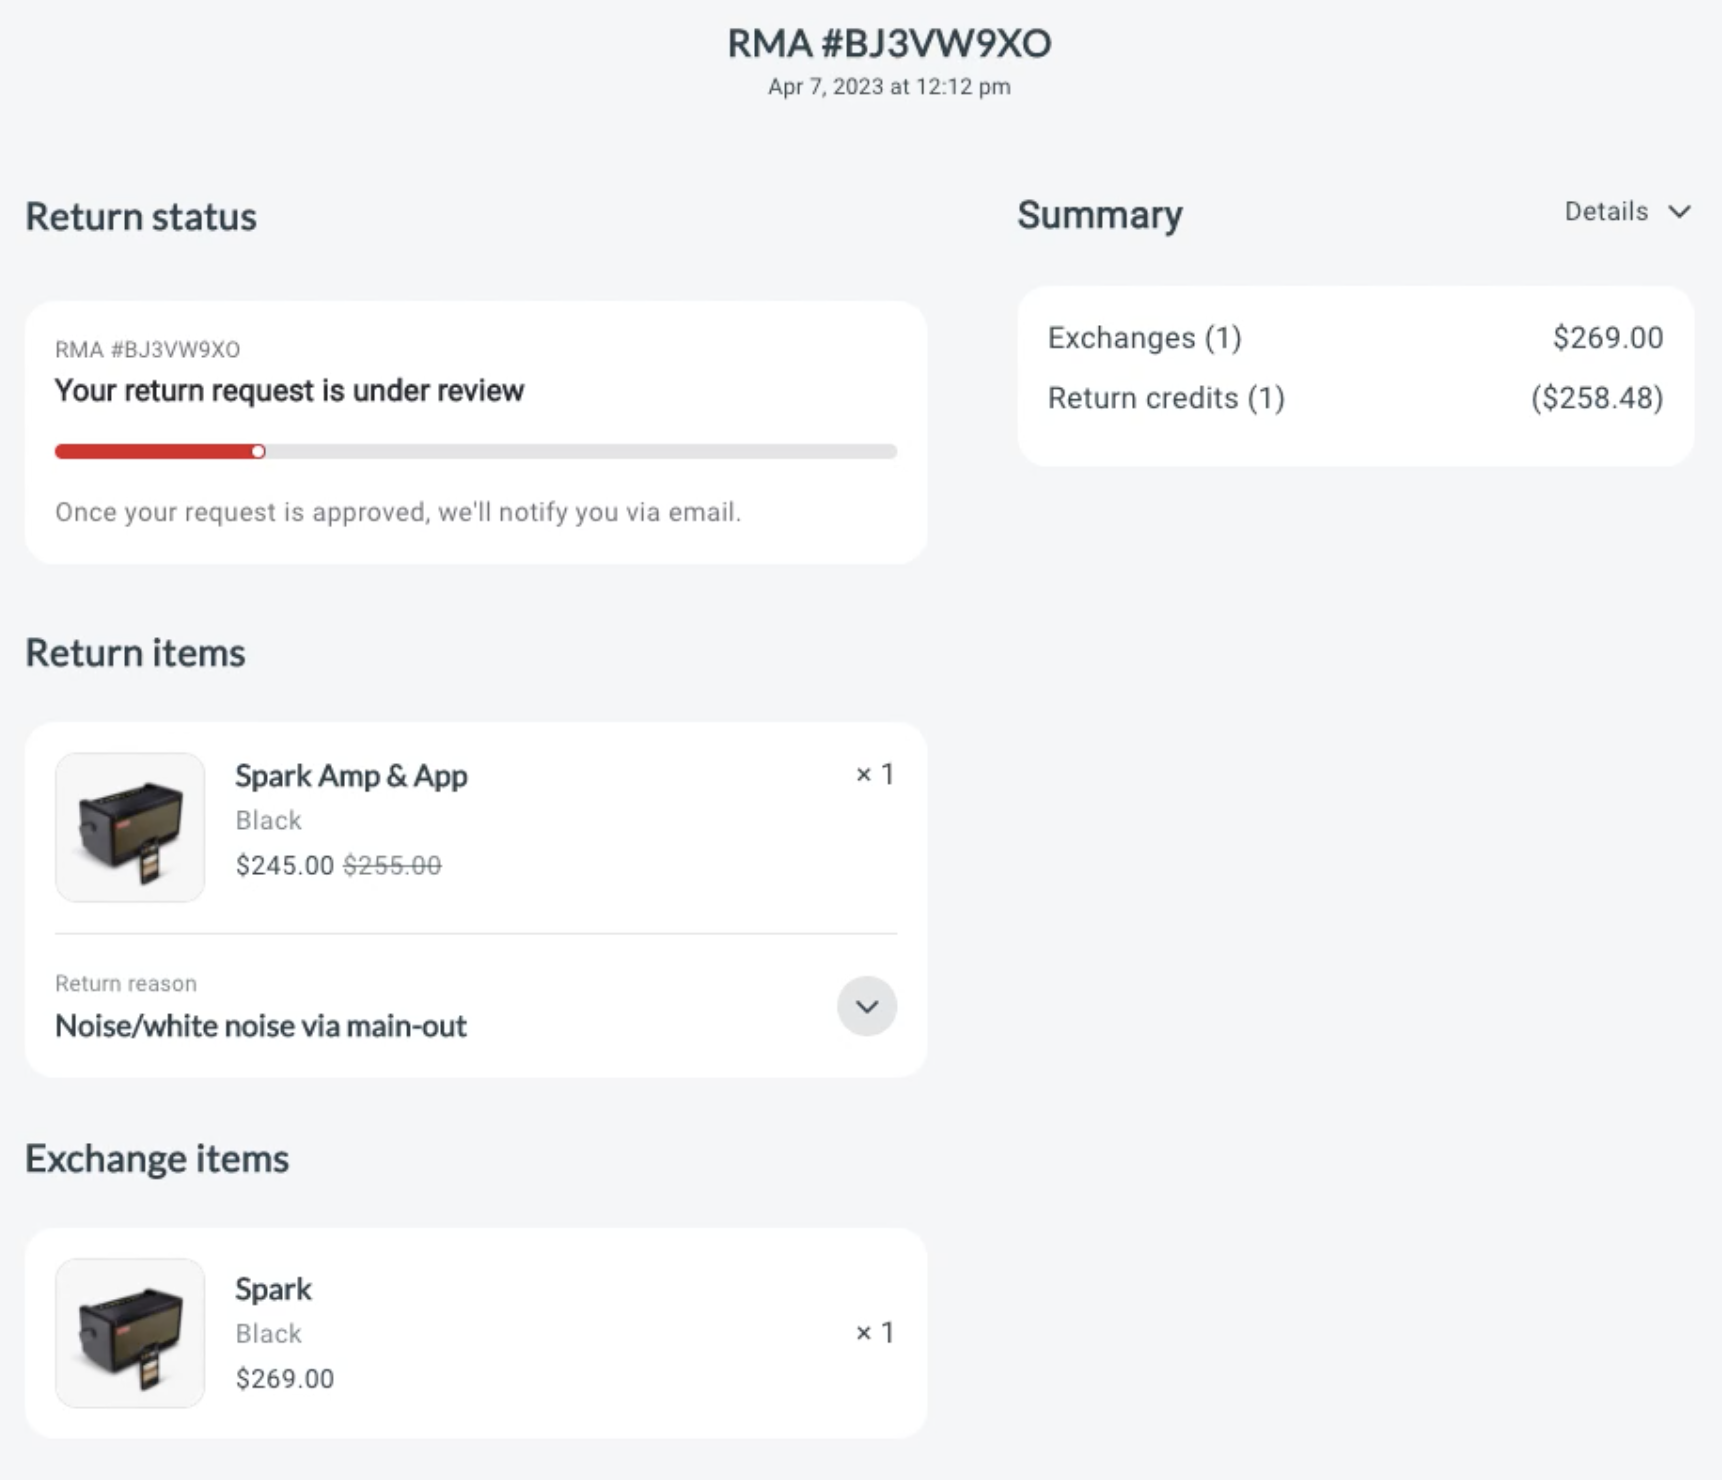Click the $269.00 exchanges amount in Summary
The image size is (1722, 1480).
pos(1608,338)
